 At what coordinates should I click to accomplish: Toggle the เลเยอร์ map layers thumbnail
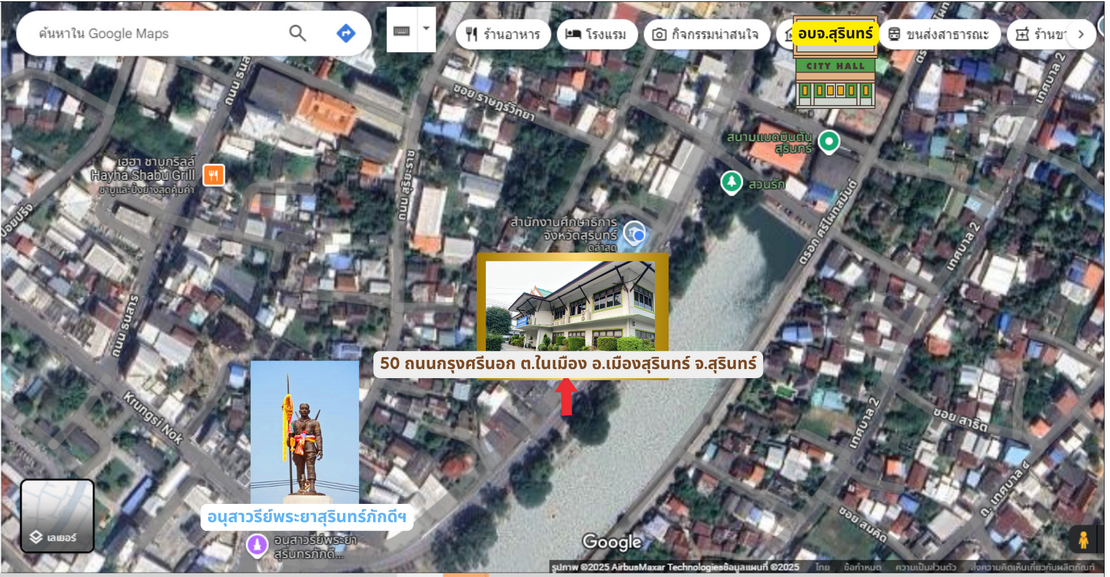(x=57, y=516)
